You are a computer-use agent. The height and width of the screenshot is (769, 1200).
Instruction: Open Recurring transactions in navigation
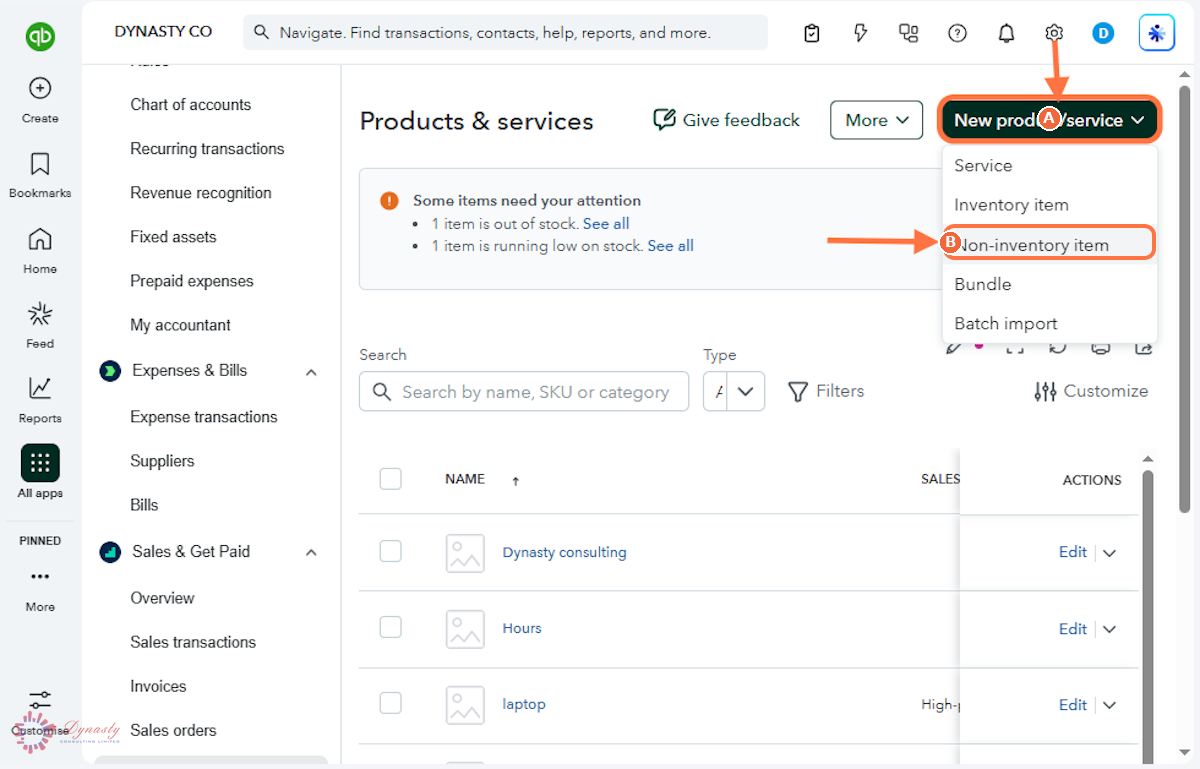pyautogui.click(x=207, y=149)
